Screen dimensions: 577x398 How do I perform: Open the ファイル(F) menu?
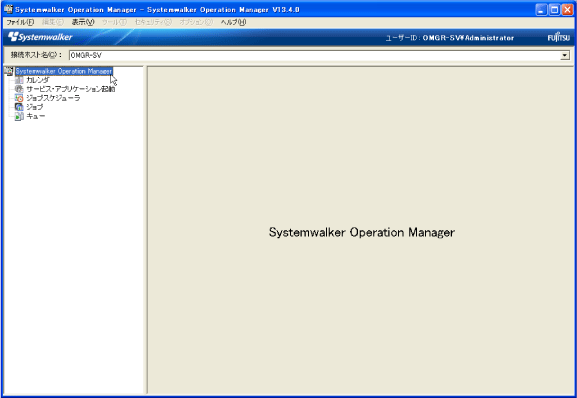pyautogui.click(x=20, y=22)
